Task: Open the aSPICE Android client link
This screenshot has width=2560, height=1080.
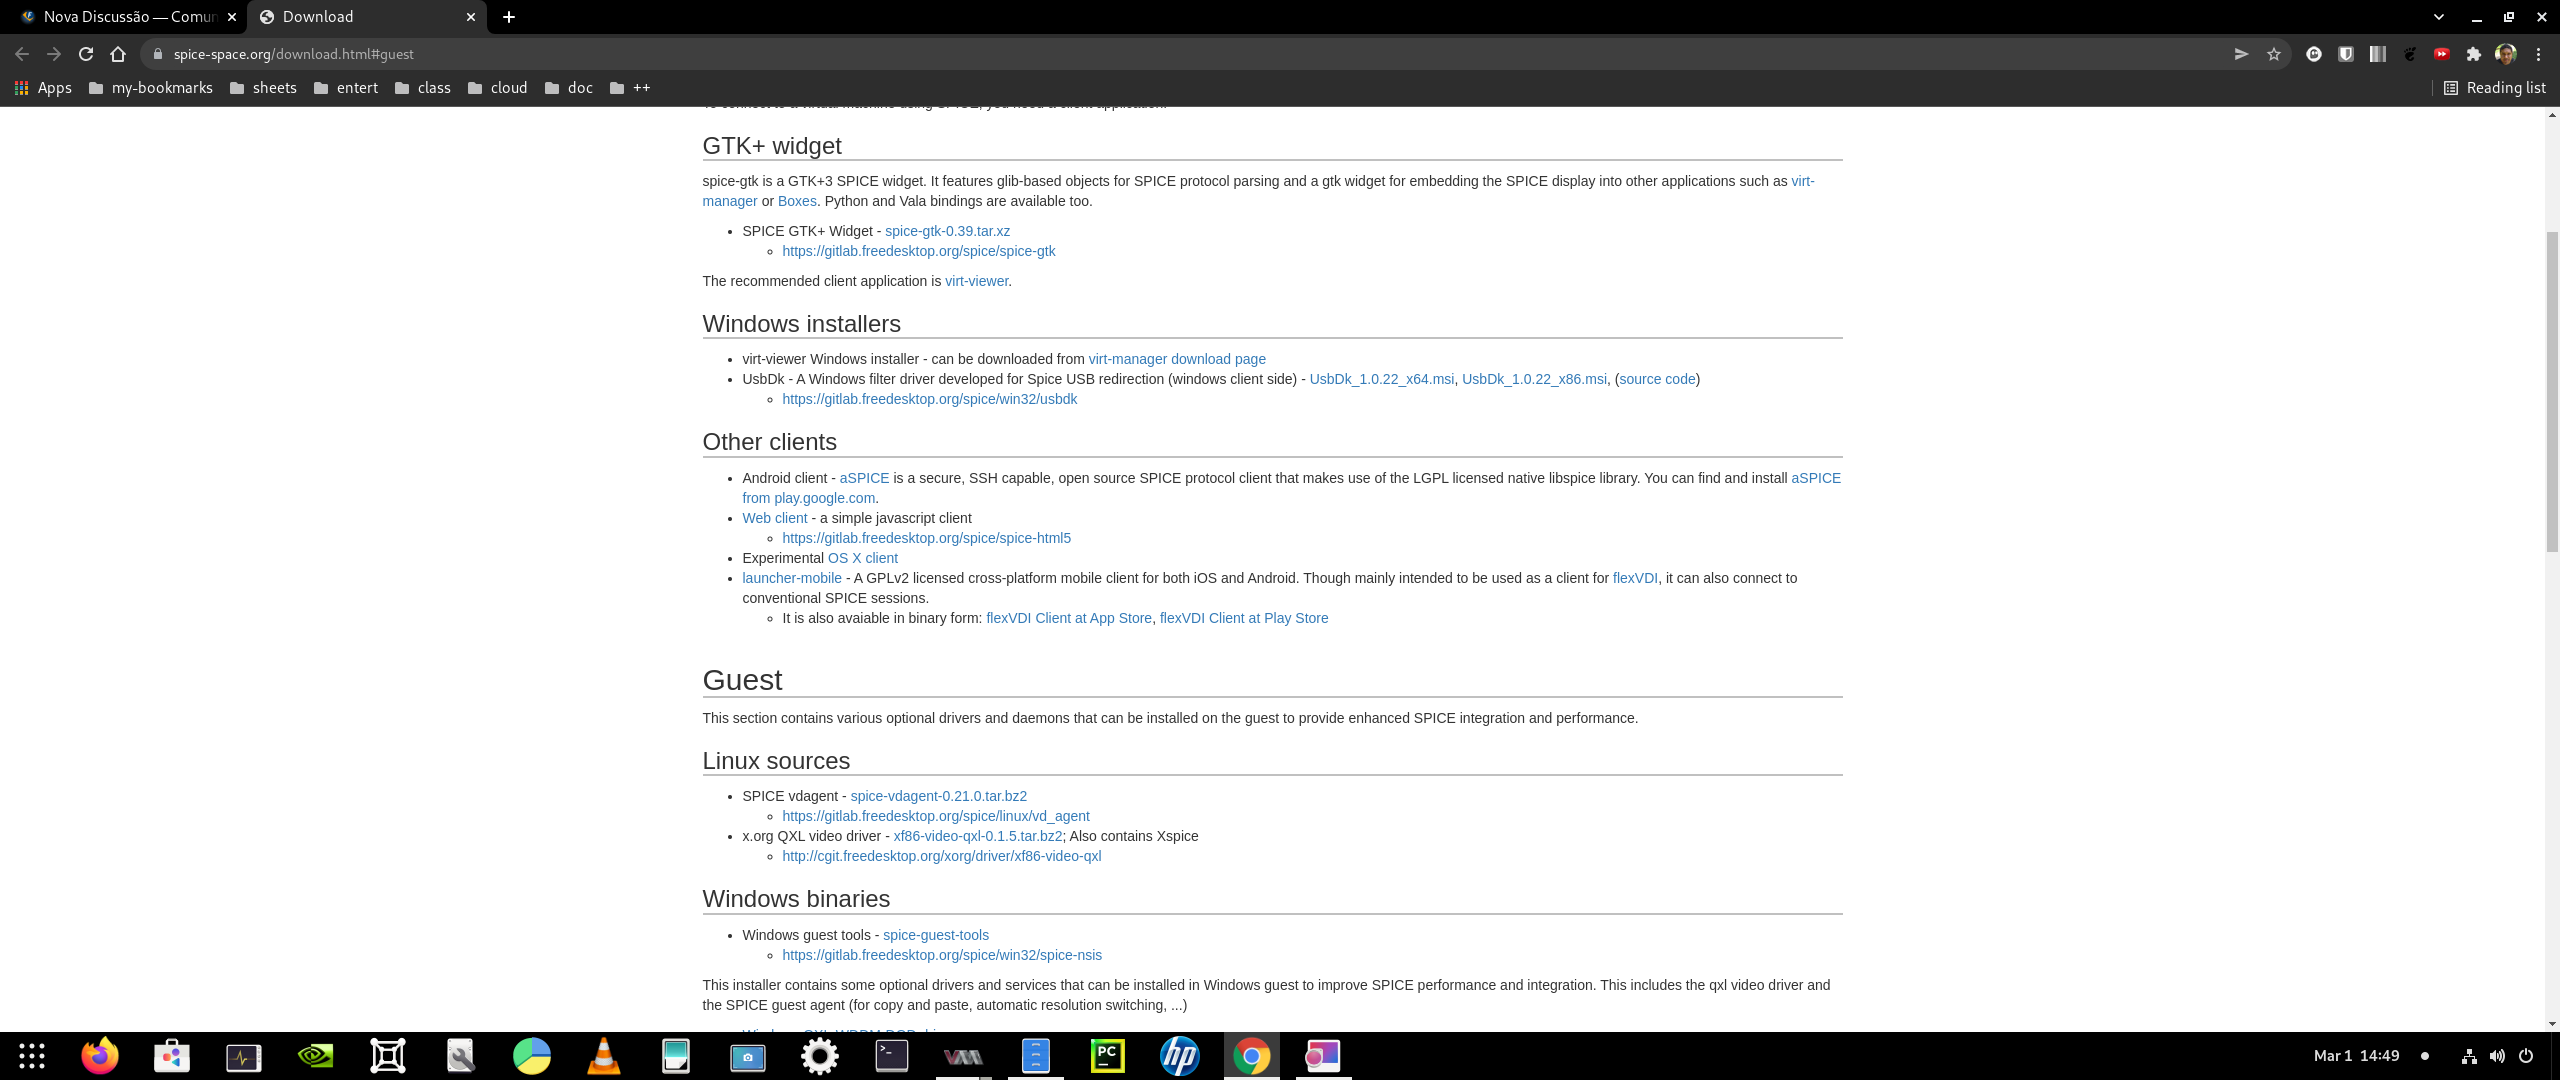Action: [863, 478]
